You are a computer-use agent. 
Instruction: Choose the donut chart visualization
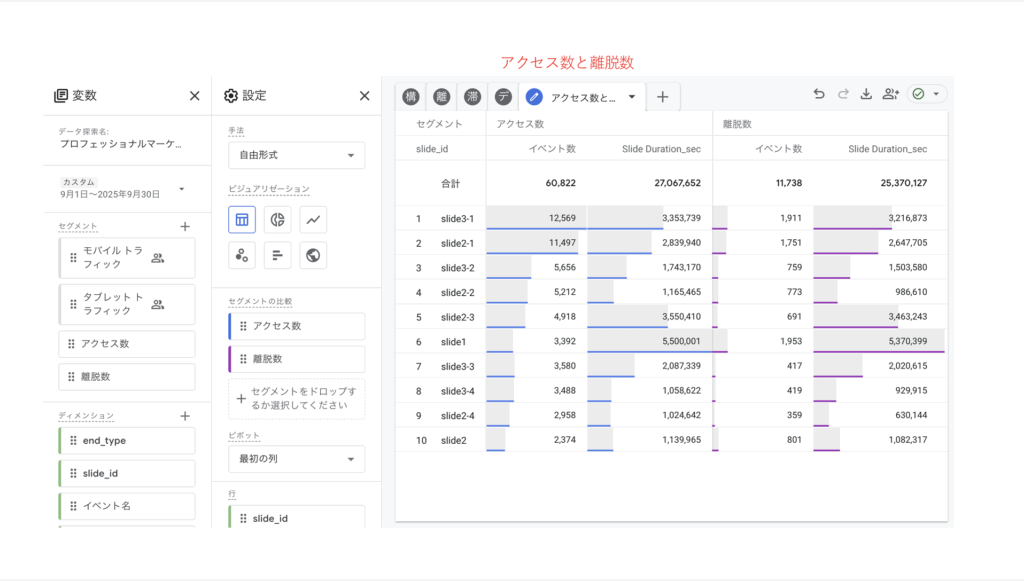(x=278, y=219)
